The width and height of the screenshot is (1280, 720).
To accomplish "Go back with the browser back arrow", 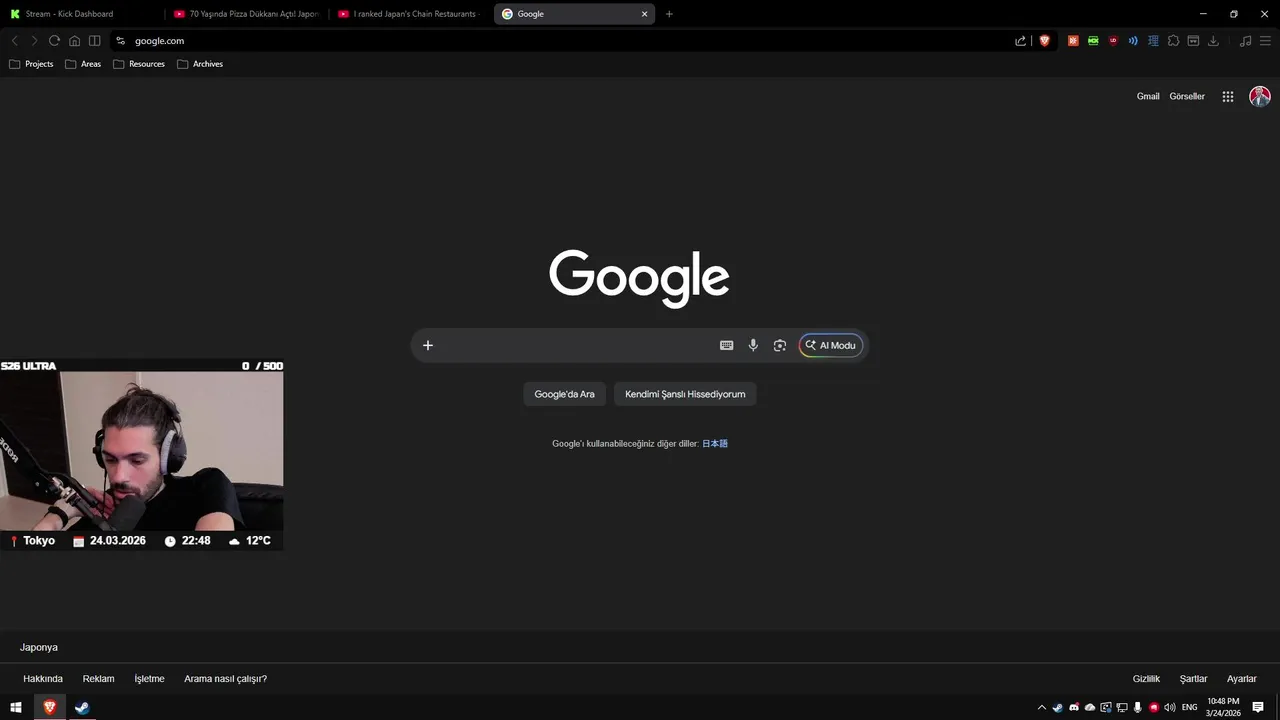I will coord(14,41).
